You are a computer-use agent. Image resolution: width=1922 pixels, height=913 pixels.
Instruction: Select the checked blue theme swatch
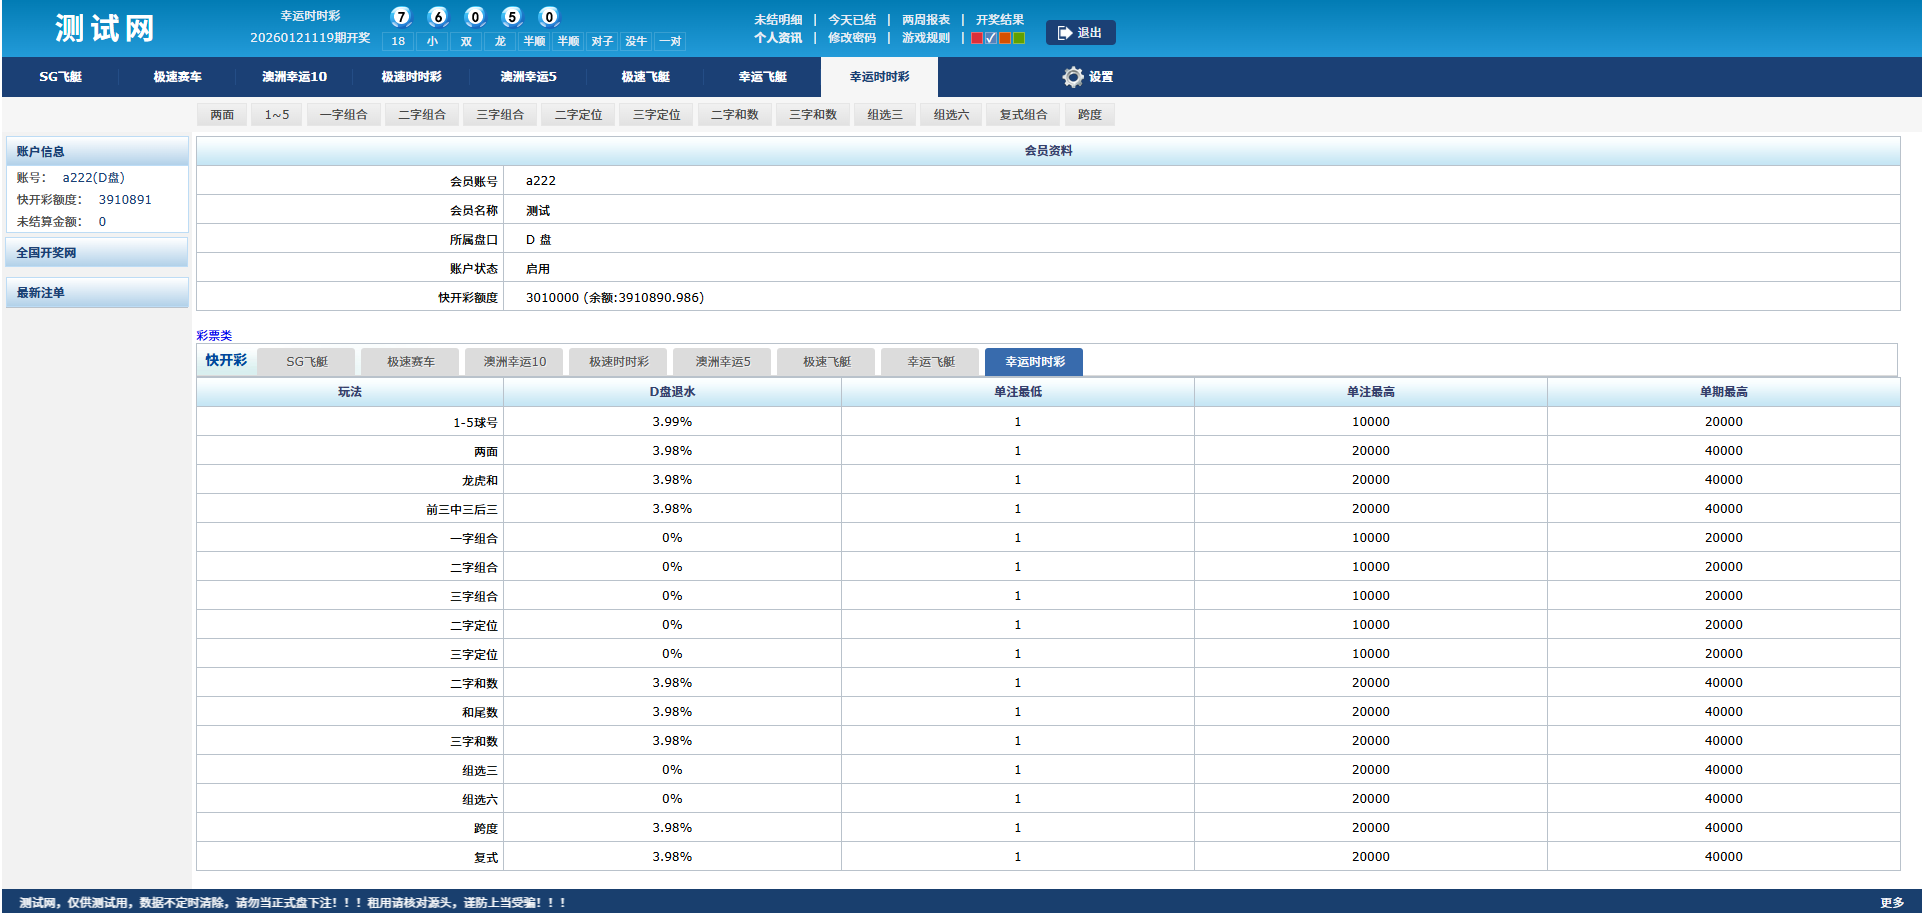pos(991,38)
